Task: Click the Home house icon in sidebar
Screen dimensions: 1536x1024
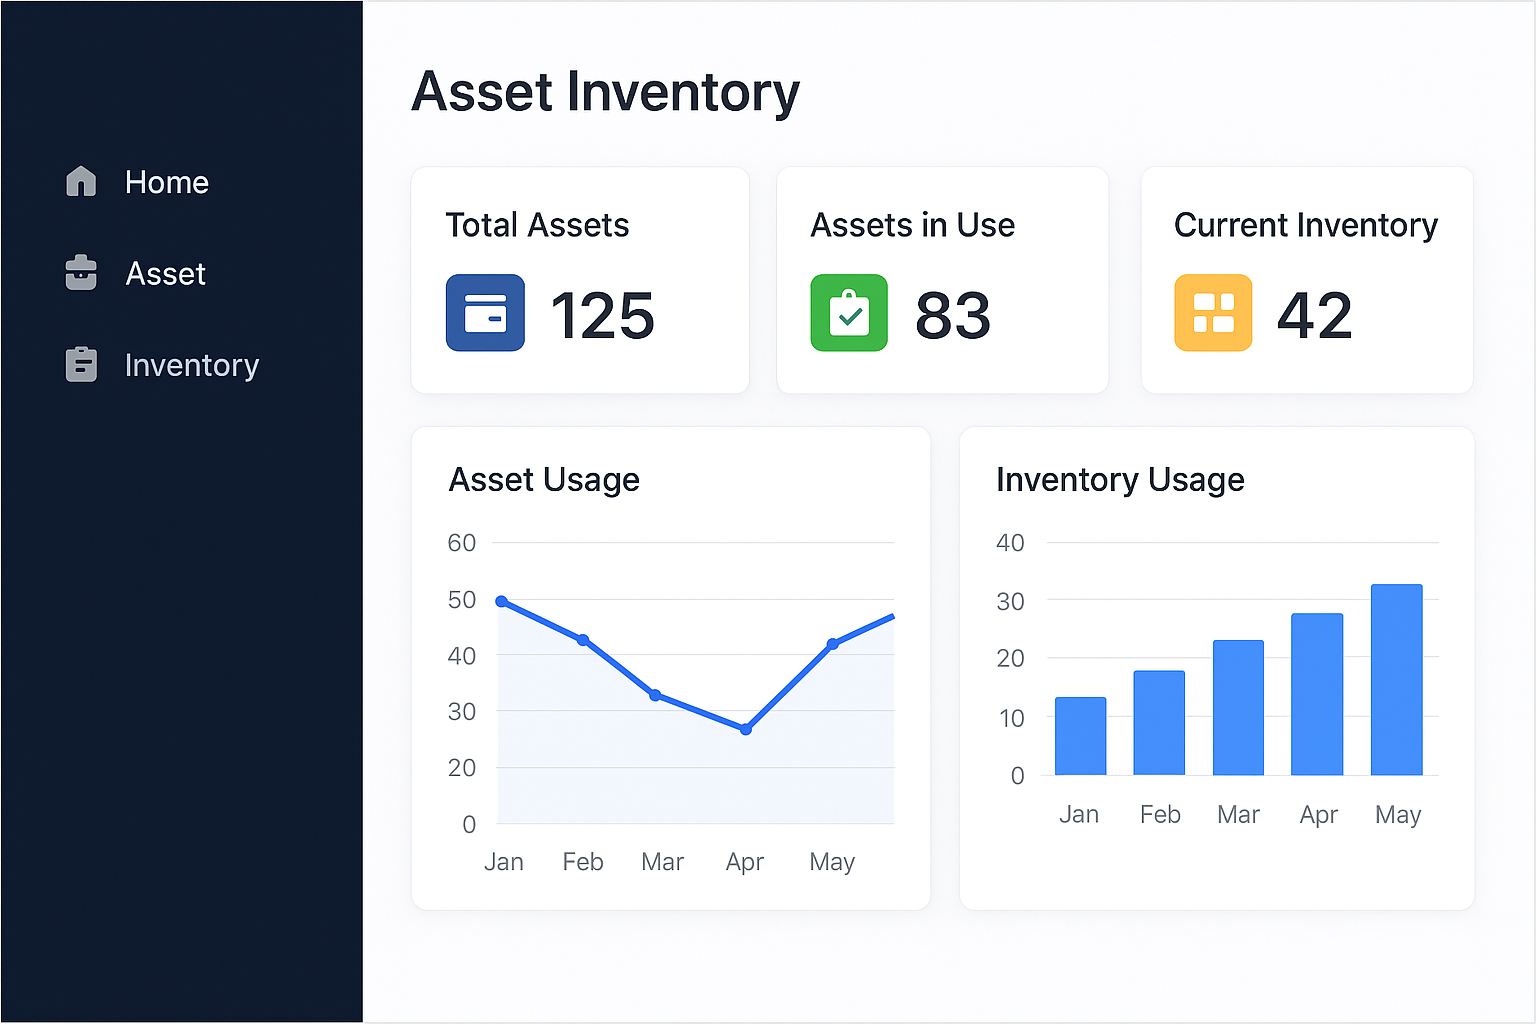Action: click(x=81, y=182)
